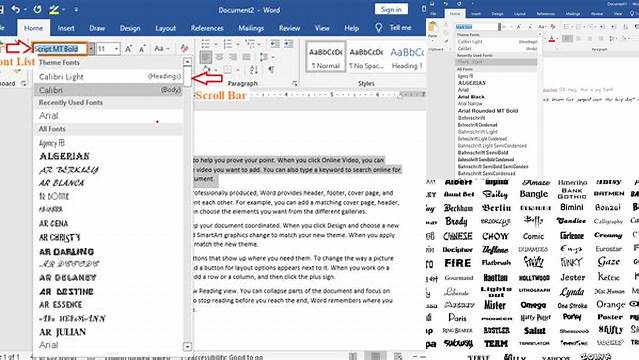Select the AR DARLING font entry

[x=66, y=252]
